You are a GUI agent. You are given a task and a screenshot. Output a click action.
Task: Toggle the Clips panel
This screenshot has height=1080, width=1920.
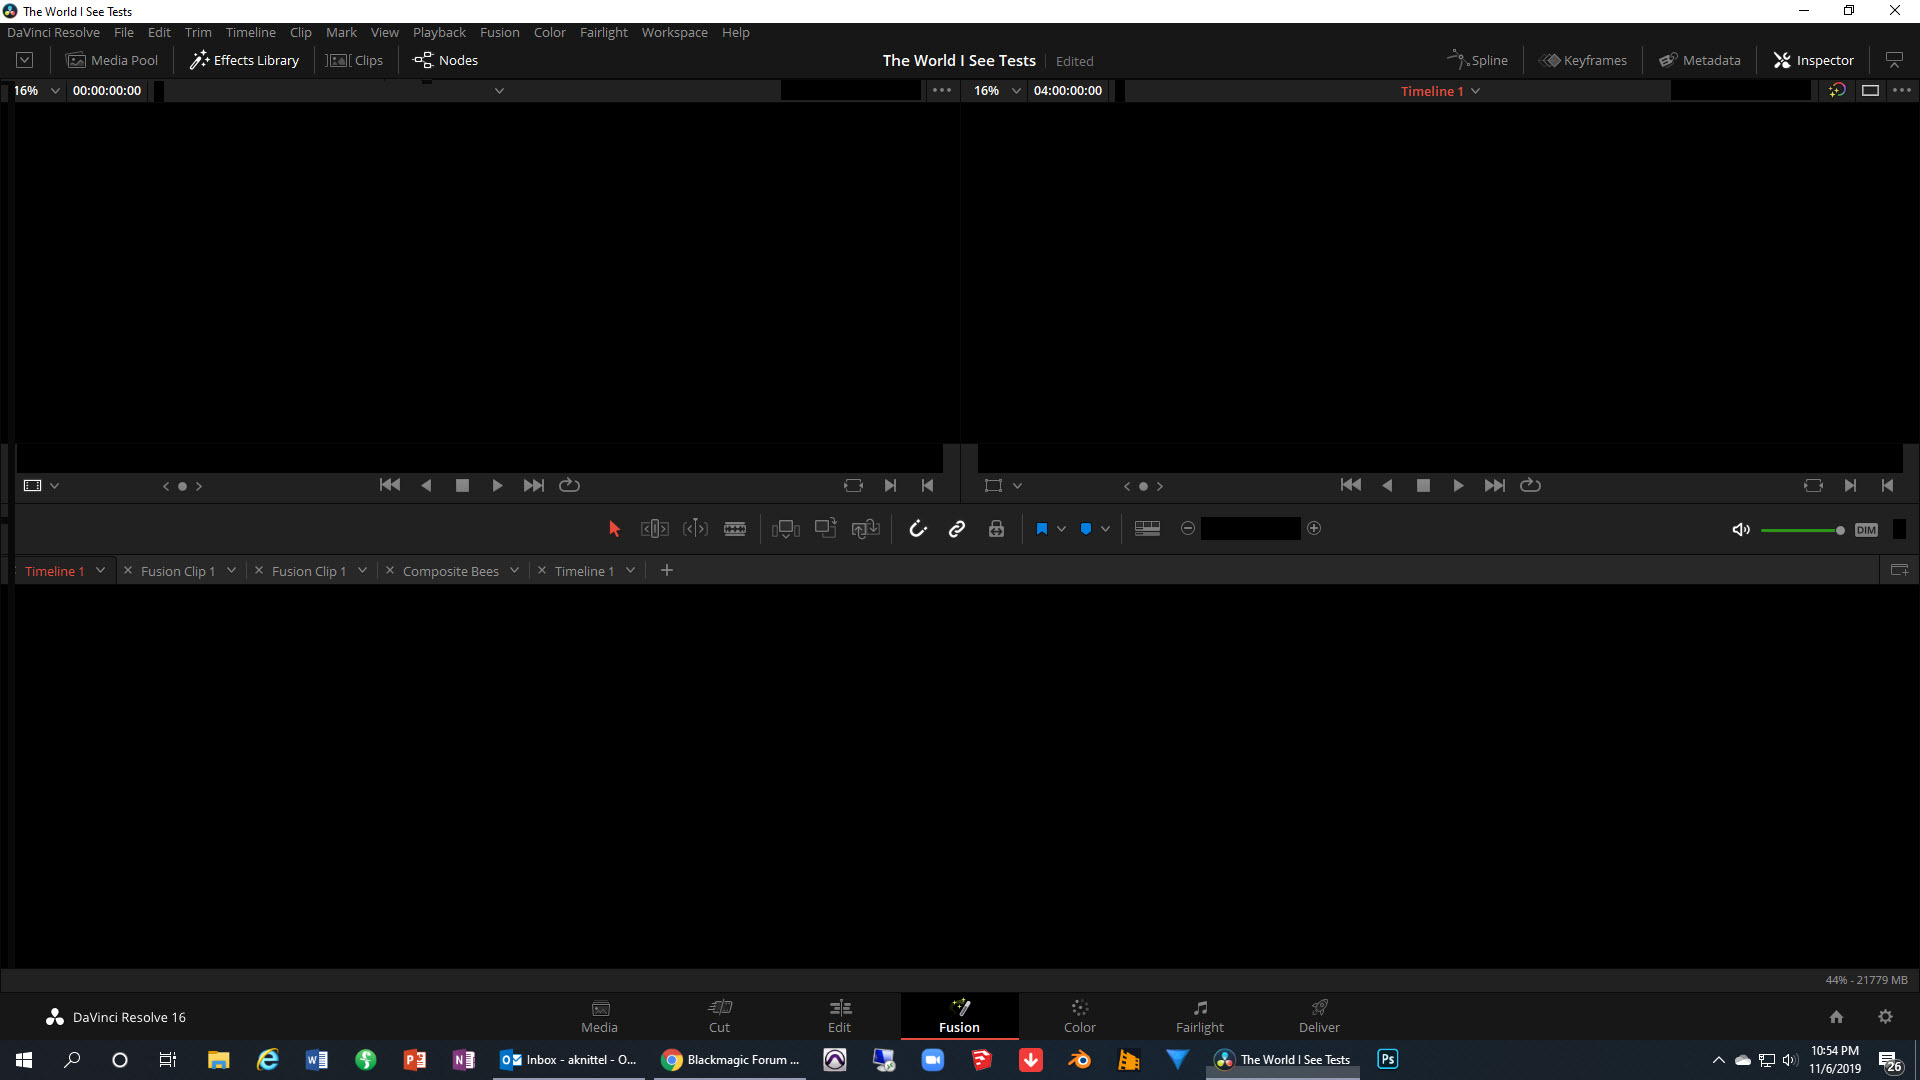pos(355,60)
